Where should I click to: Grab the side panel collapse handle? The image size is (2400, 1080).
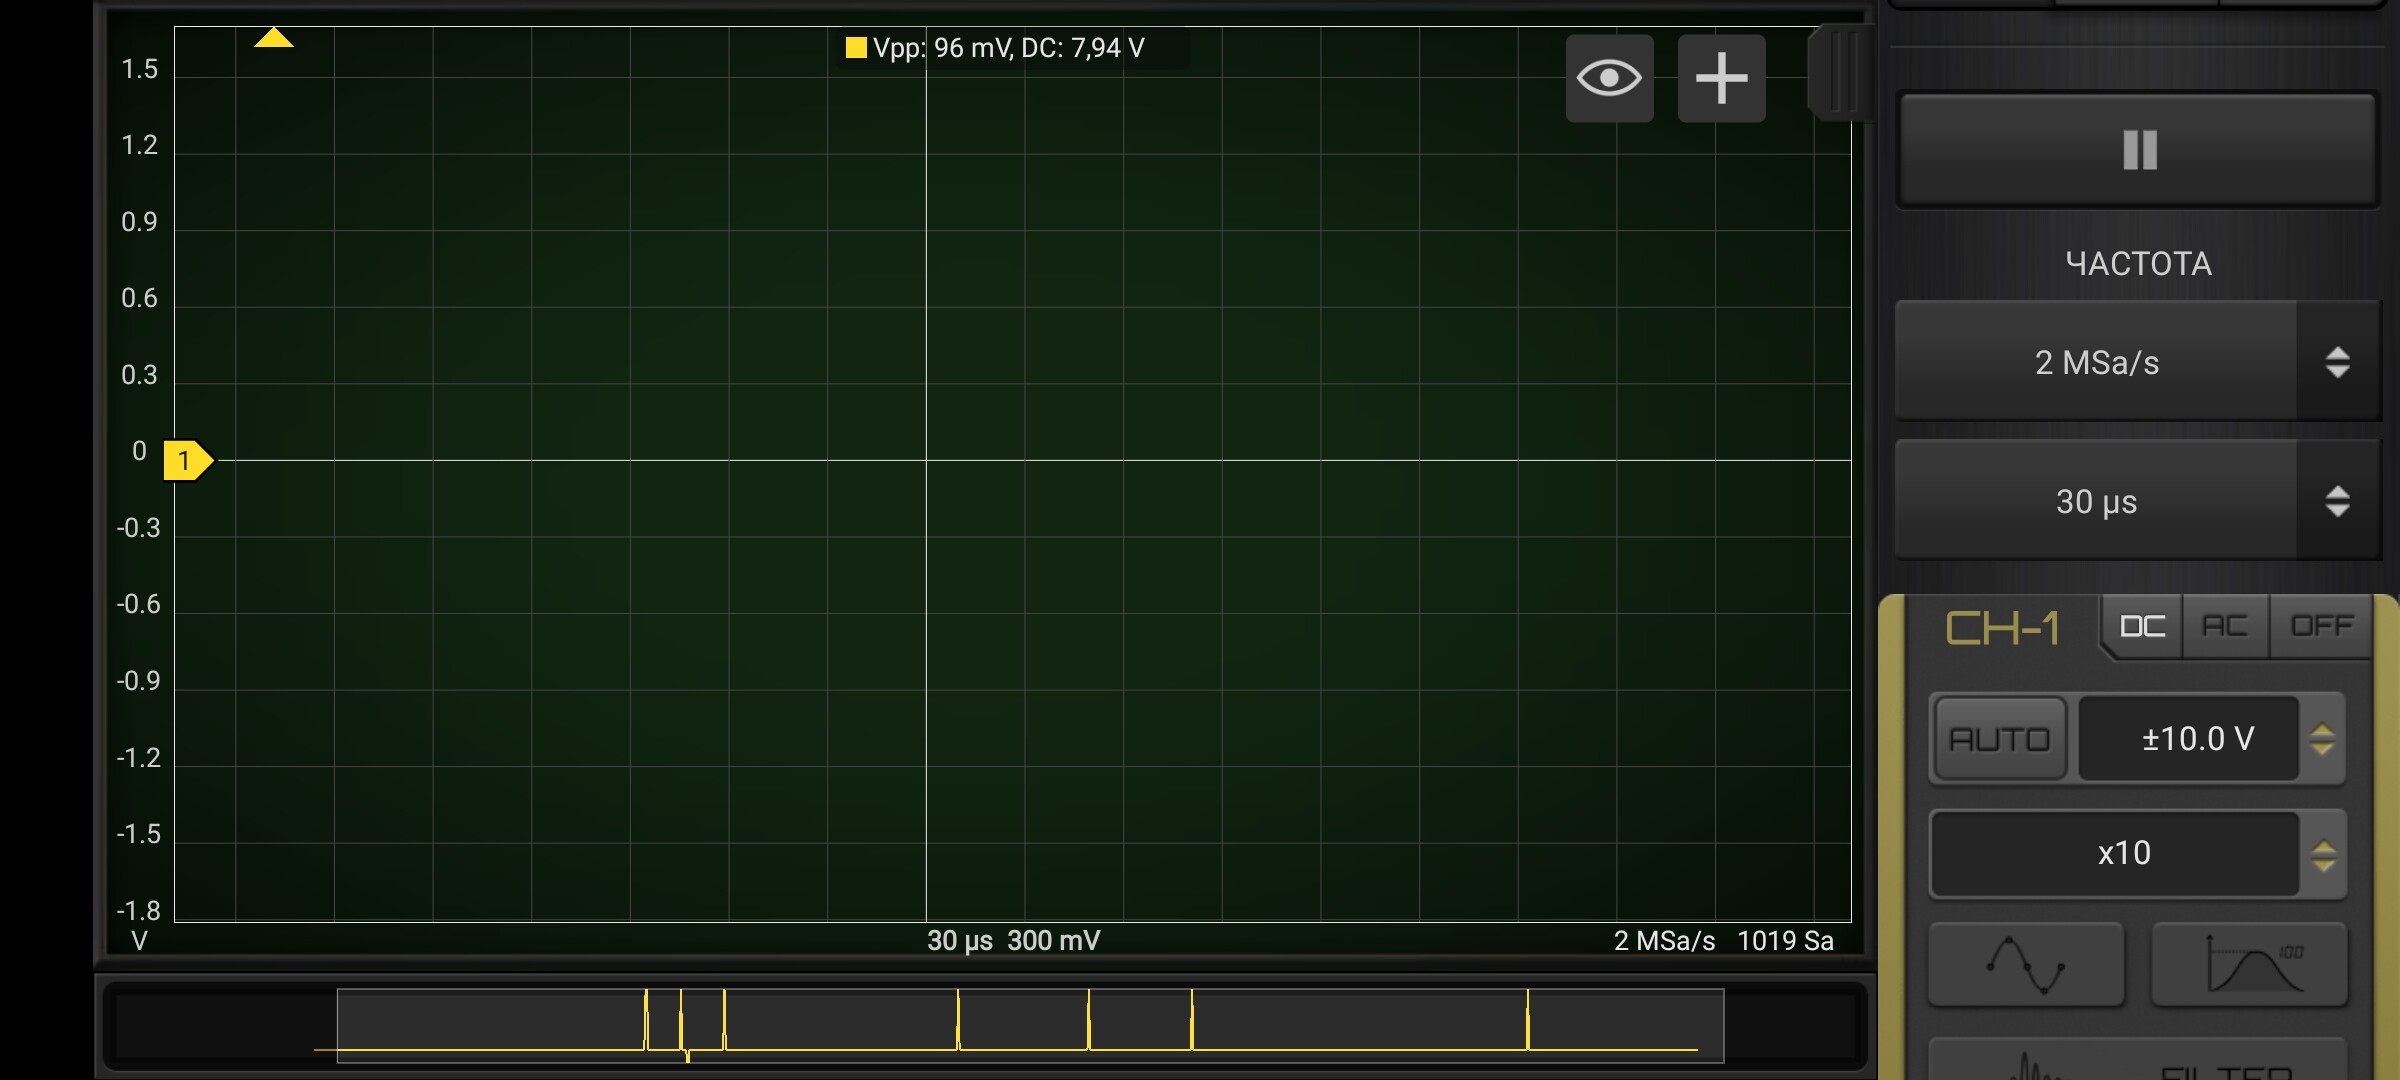click(1841, 72)
